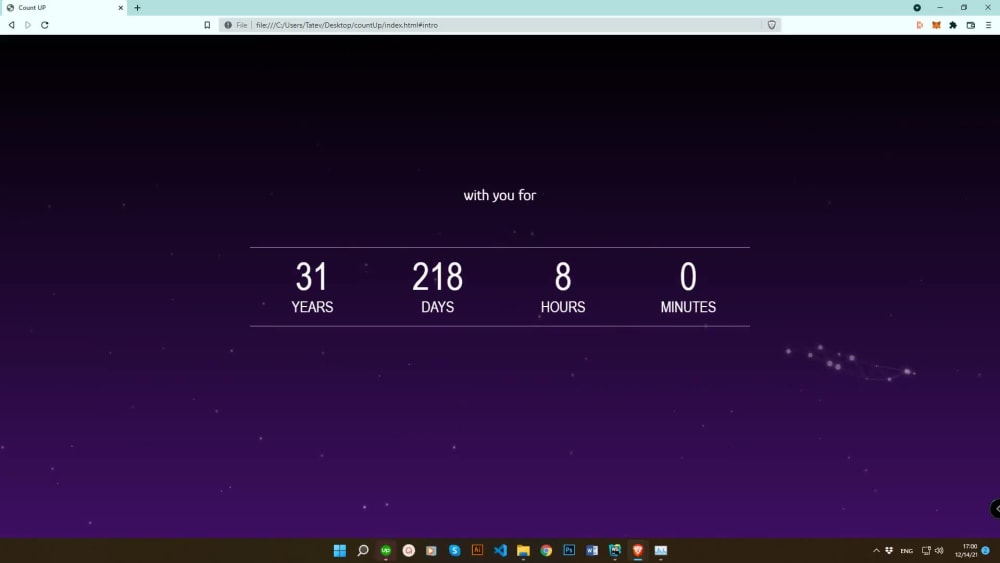This screenshot has height=563, width=1000.
Task: Click the 8 HOURS counter
Action: point(562,287)
